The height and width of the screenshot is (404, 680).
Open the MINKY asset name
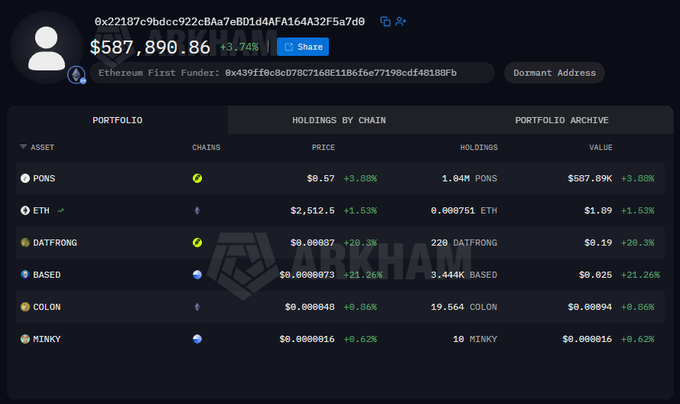[47, 339]
